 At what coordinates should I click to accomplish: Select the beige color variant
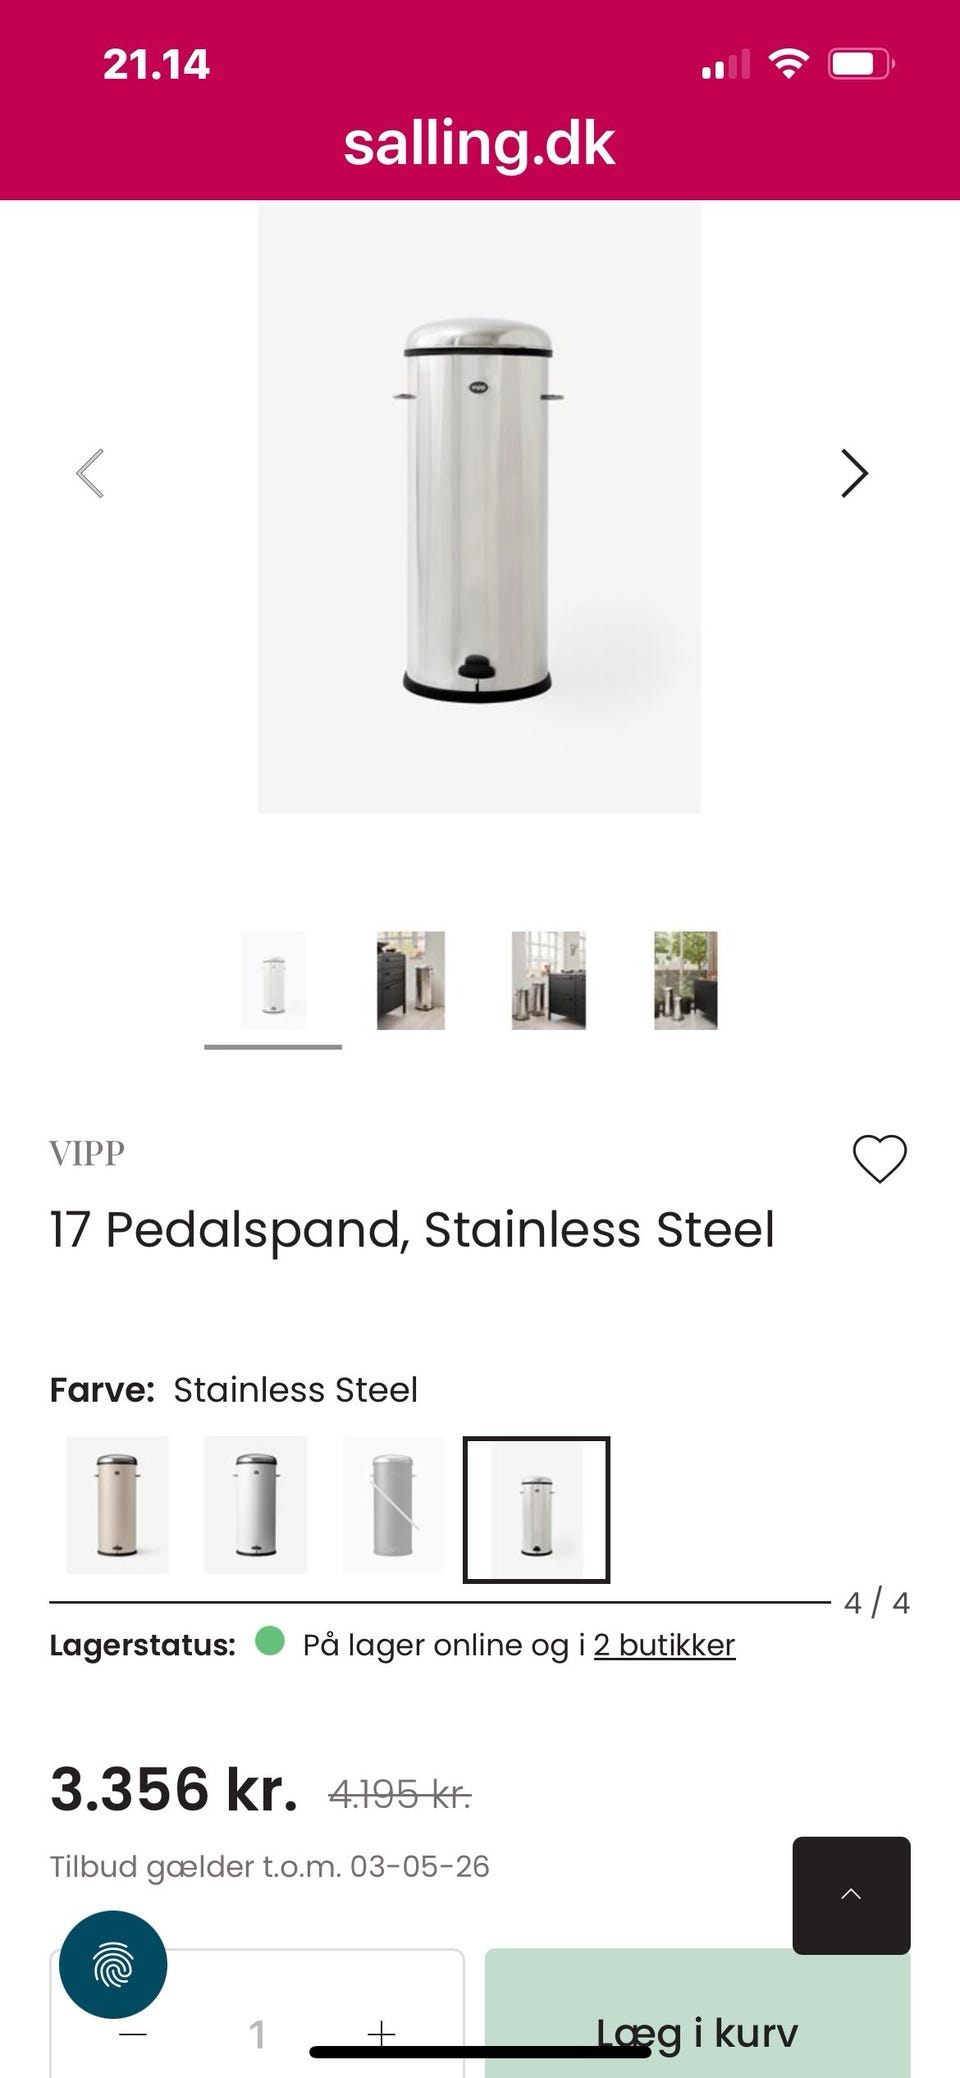[x=118, y=1505]
